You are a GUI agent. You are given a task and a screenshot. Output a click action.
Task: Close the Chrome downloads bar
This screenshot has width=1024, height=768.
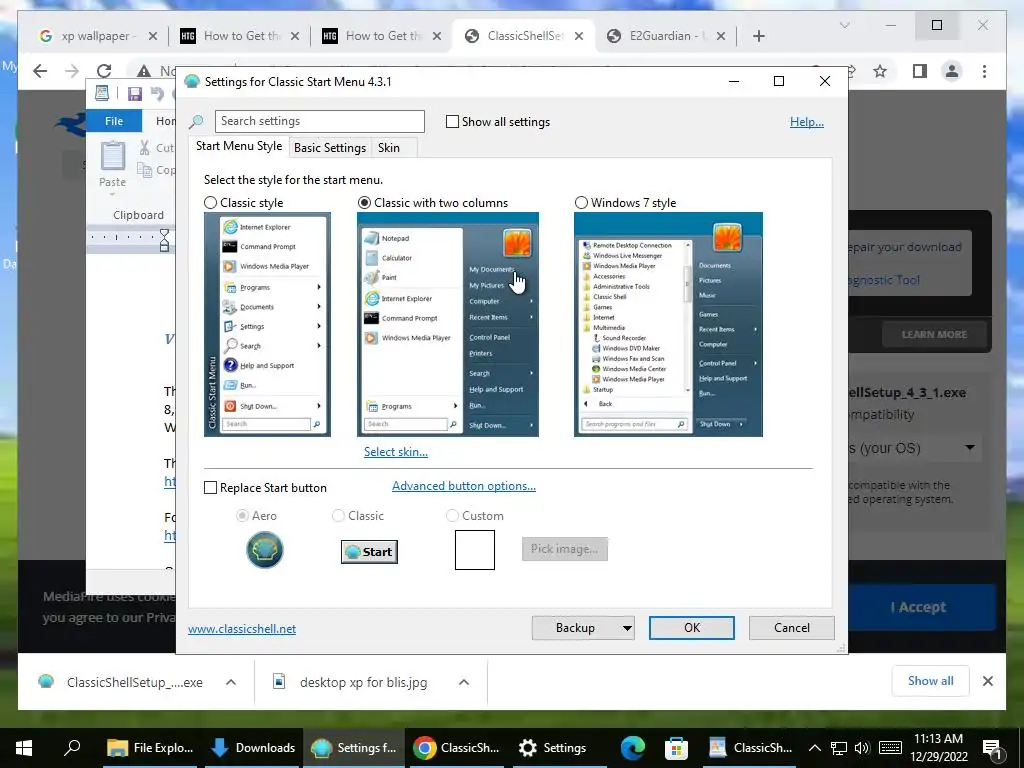987,681
